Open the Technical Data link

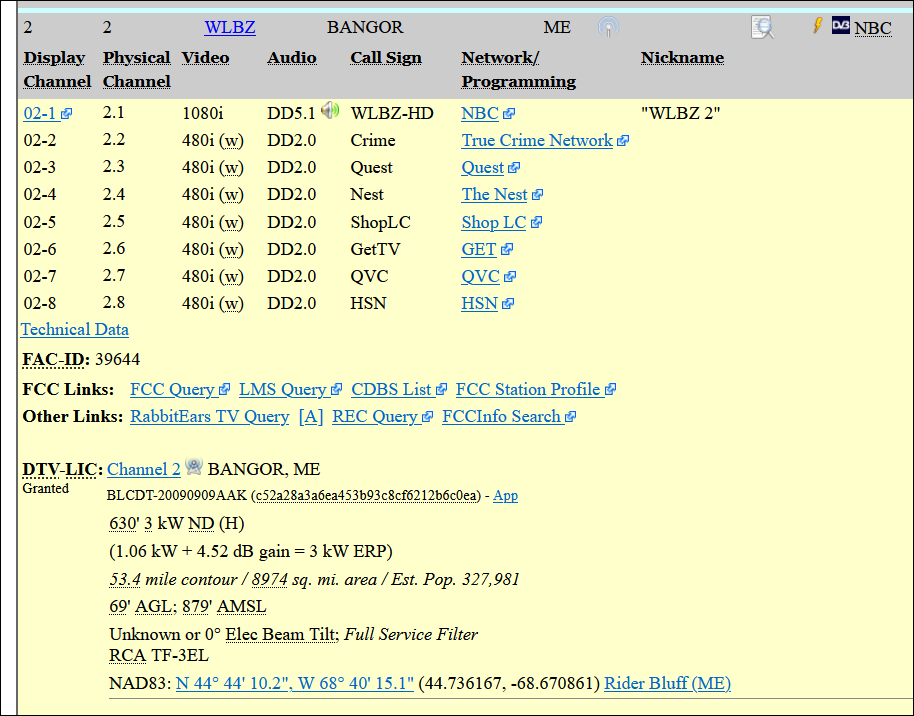(x=75, y=329)
